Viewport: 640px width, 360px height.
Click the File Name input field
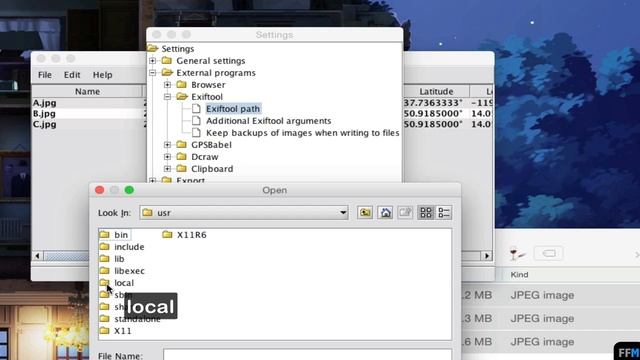pyautogui.click(x=307, y=355)
